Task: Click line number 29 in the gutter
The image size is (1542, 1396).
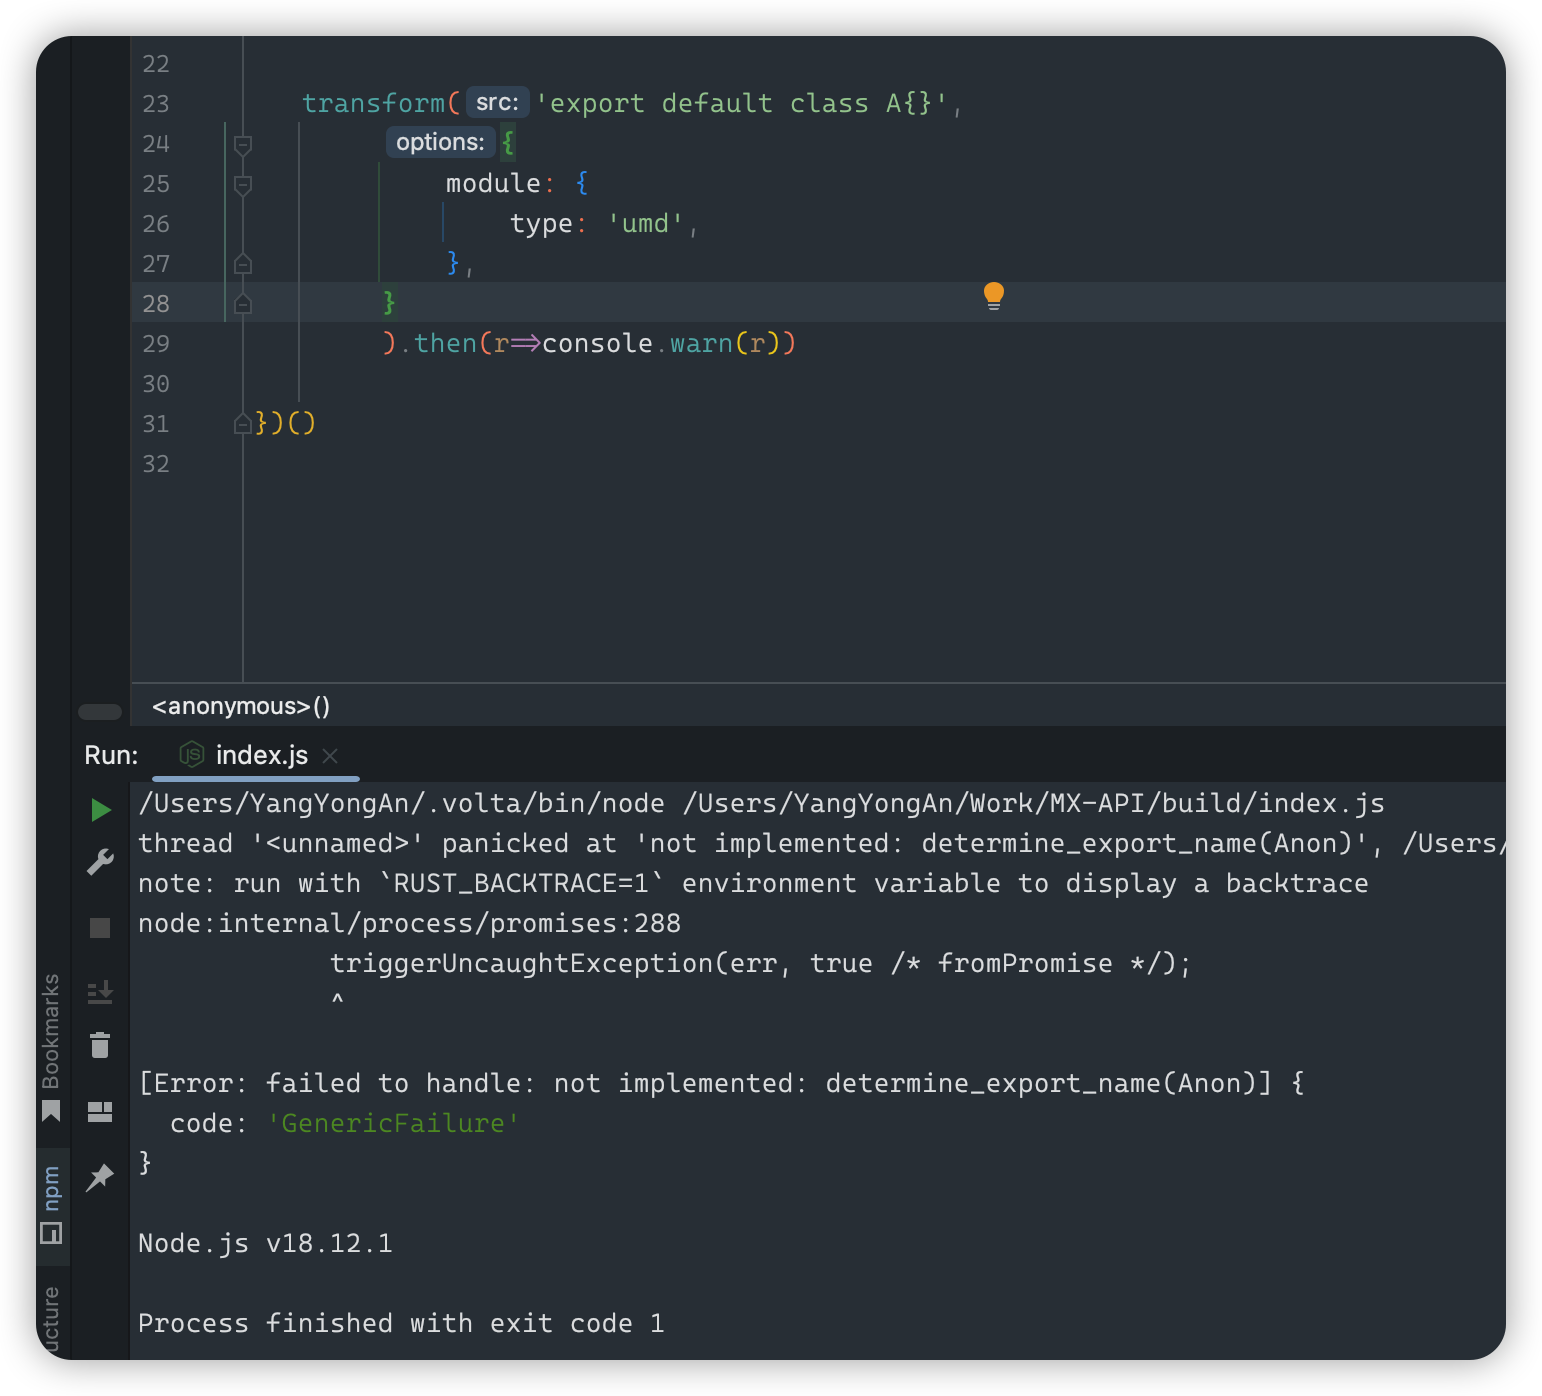Action: coord(156,343)
